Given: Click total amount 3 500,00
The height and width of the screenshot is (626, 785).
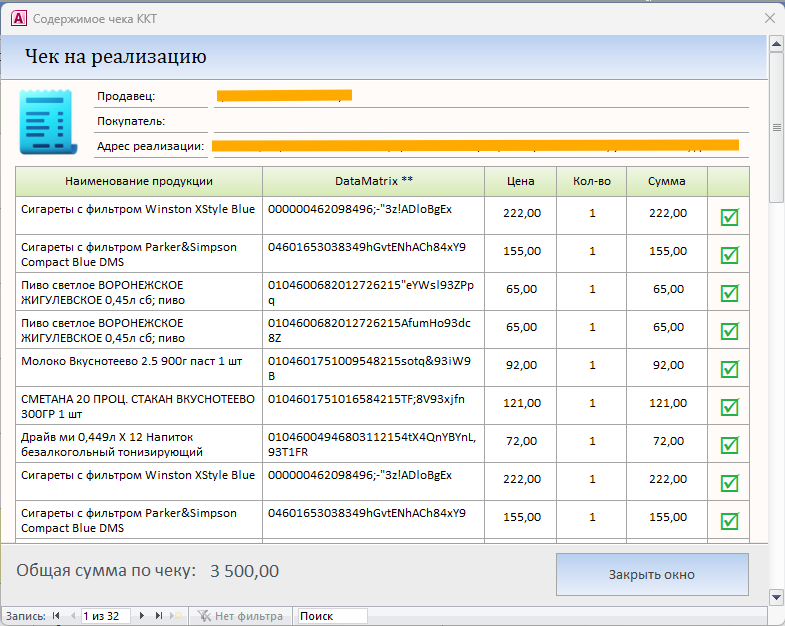Looking at the screenshot, I should point(244,571).
